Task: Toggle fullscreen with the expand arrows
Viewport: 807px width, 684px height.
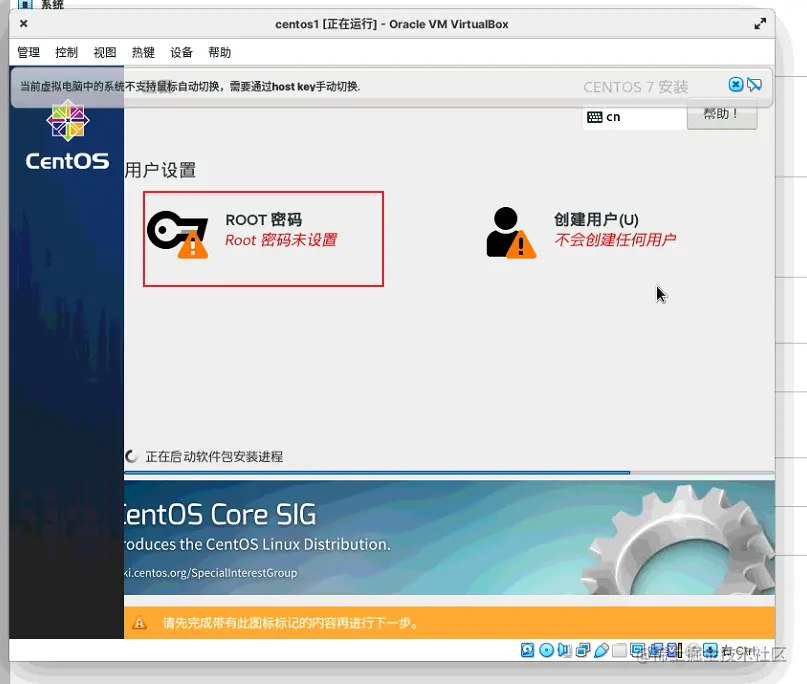Action: point(760,24)
